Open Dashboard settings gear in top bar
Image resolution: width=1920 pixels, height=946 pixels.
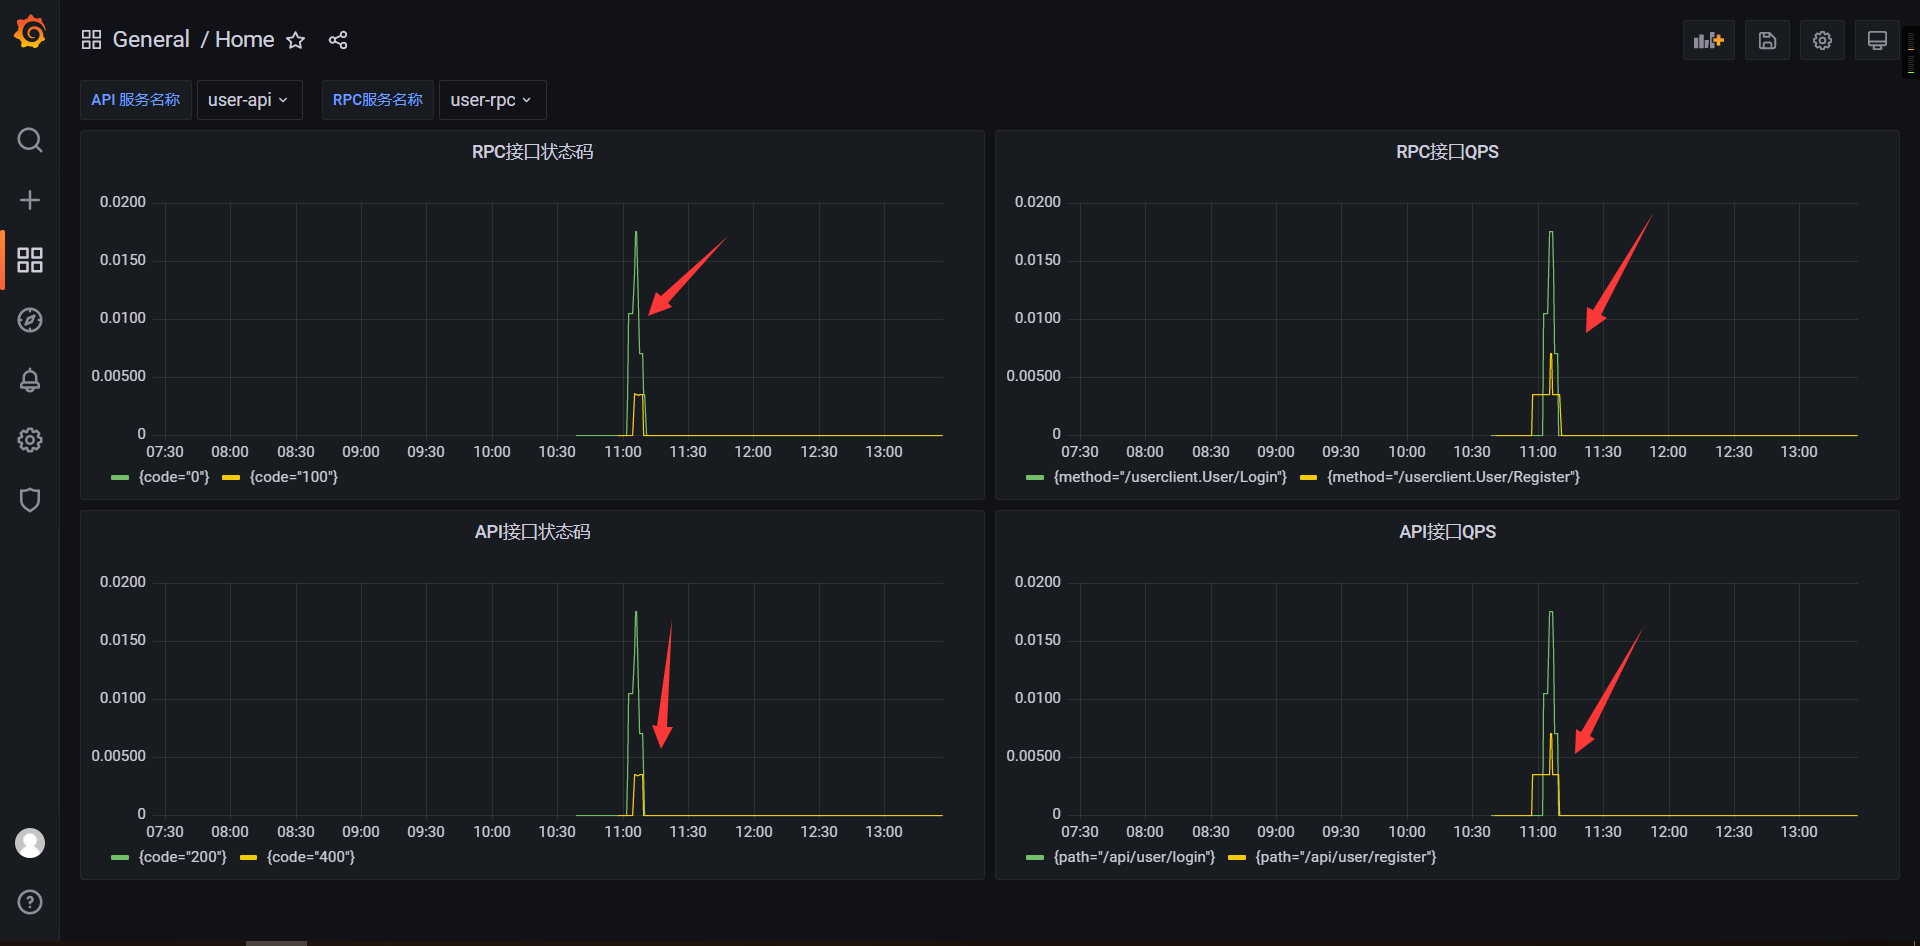click(1822, 40)
